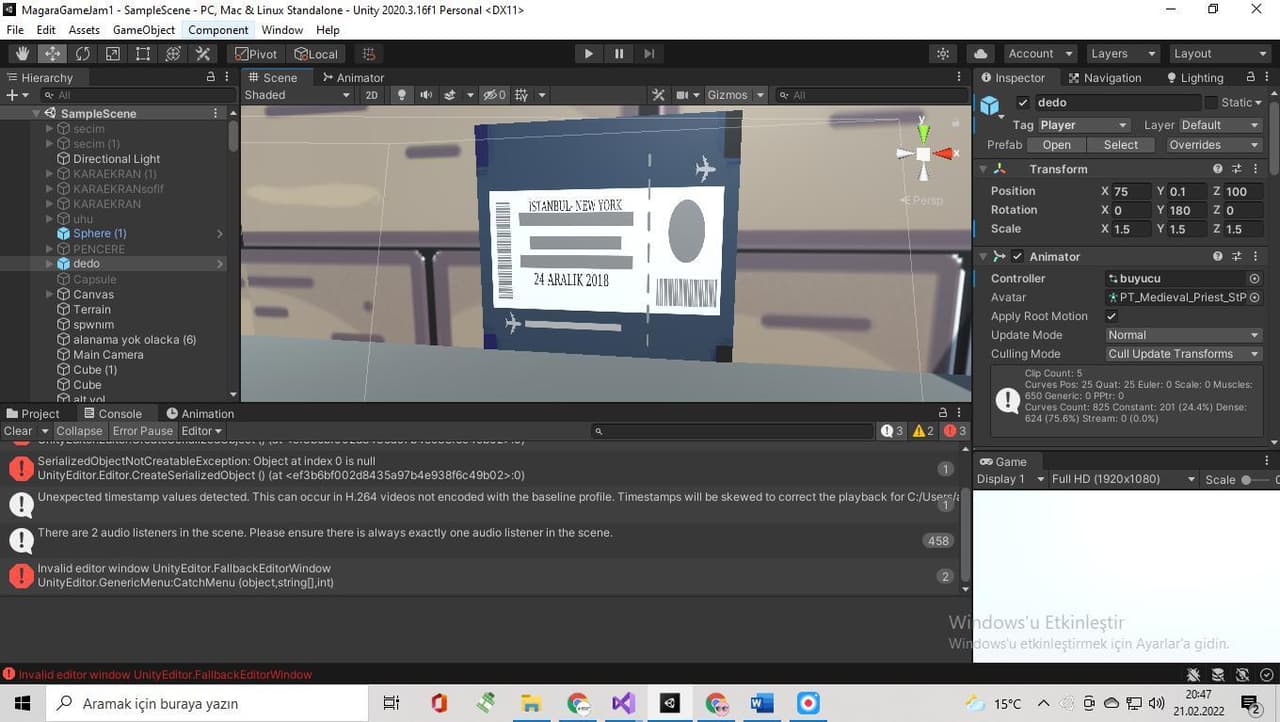Open Hierarchy panel options menu
1280x722 pixels.
pyautogui.click(x=226, y=77)
